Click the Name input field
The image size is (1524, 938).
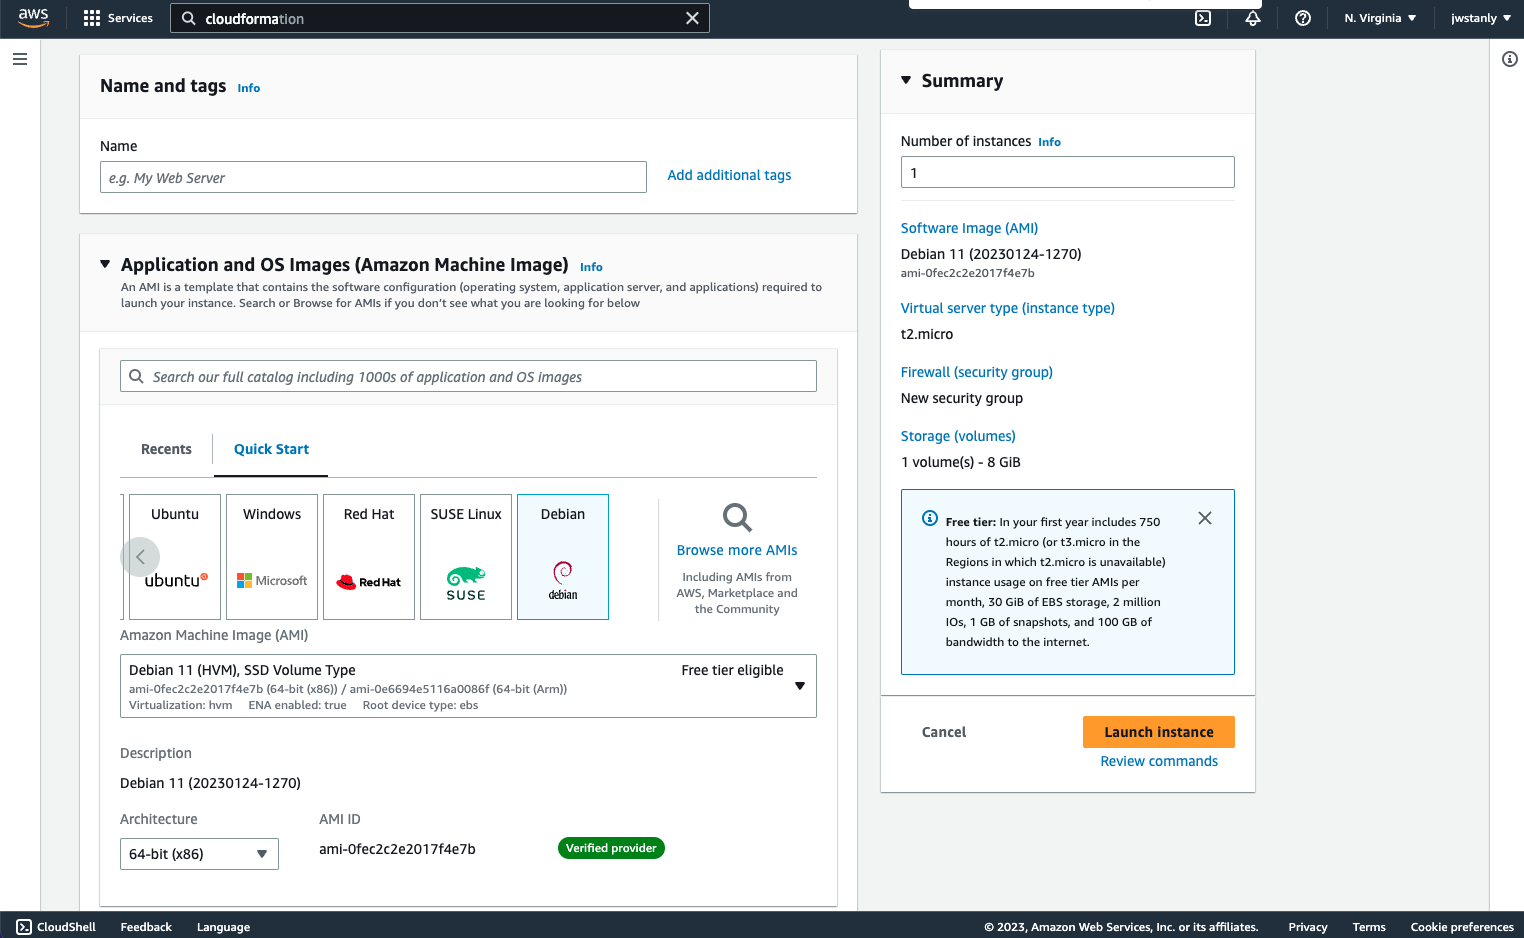[x=373, y=178]
